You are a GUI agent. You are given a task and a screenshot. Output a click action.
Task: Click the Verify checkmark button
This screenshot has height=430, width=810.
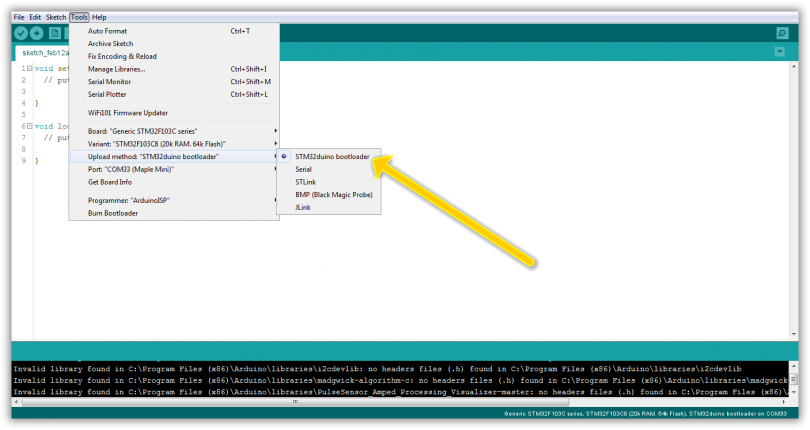coord(20,33)
